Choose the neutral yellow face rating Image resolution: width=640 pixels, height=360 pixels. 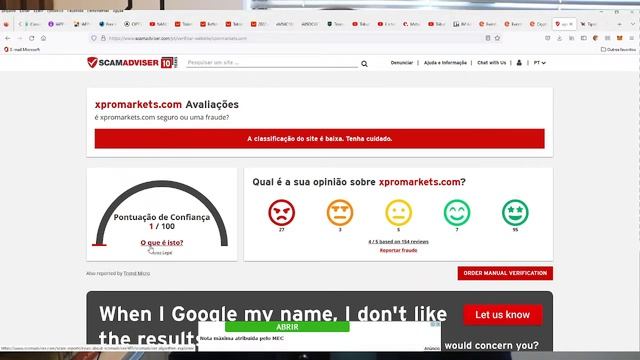tap(398, 212)
